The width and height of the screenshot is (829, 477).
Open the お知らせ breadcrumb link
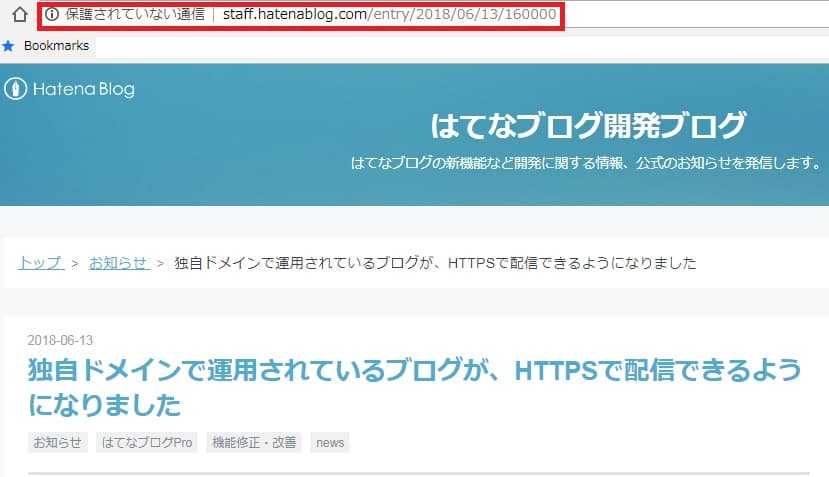coord(118,262)
